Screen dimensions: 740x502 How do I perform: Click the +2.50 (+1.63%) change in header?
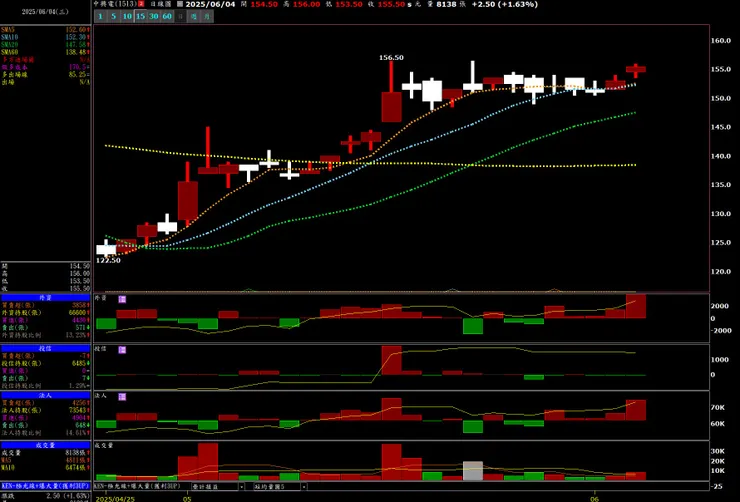coord(505,4)
